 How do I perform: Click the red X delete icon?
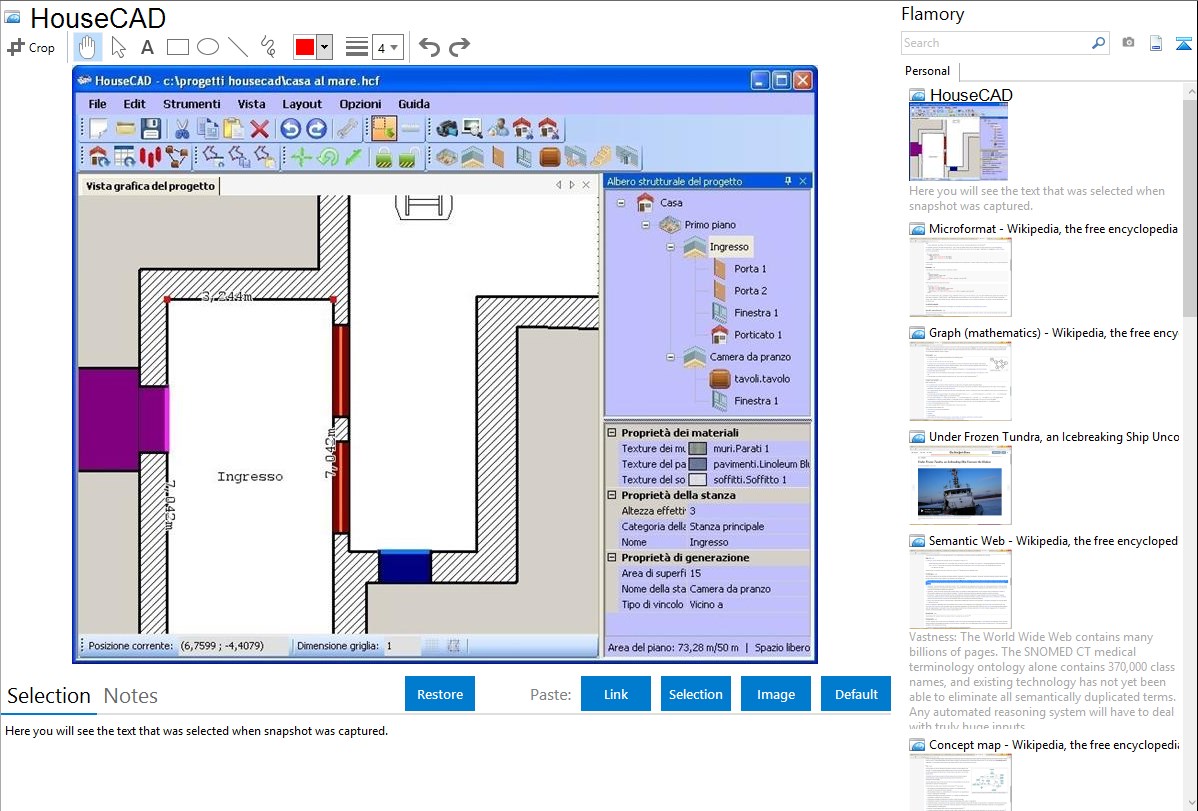click(x=260, y=128)
